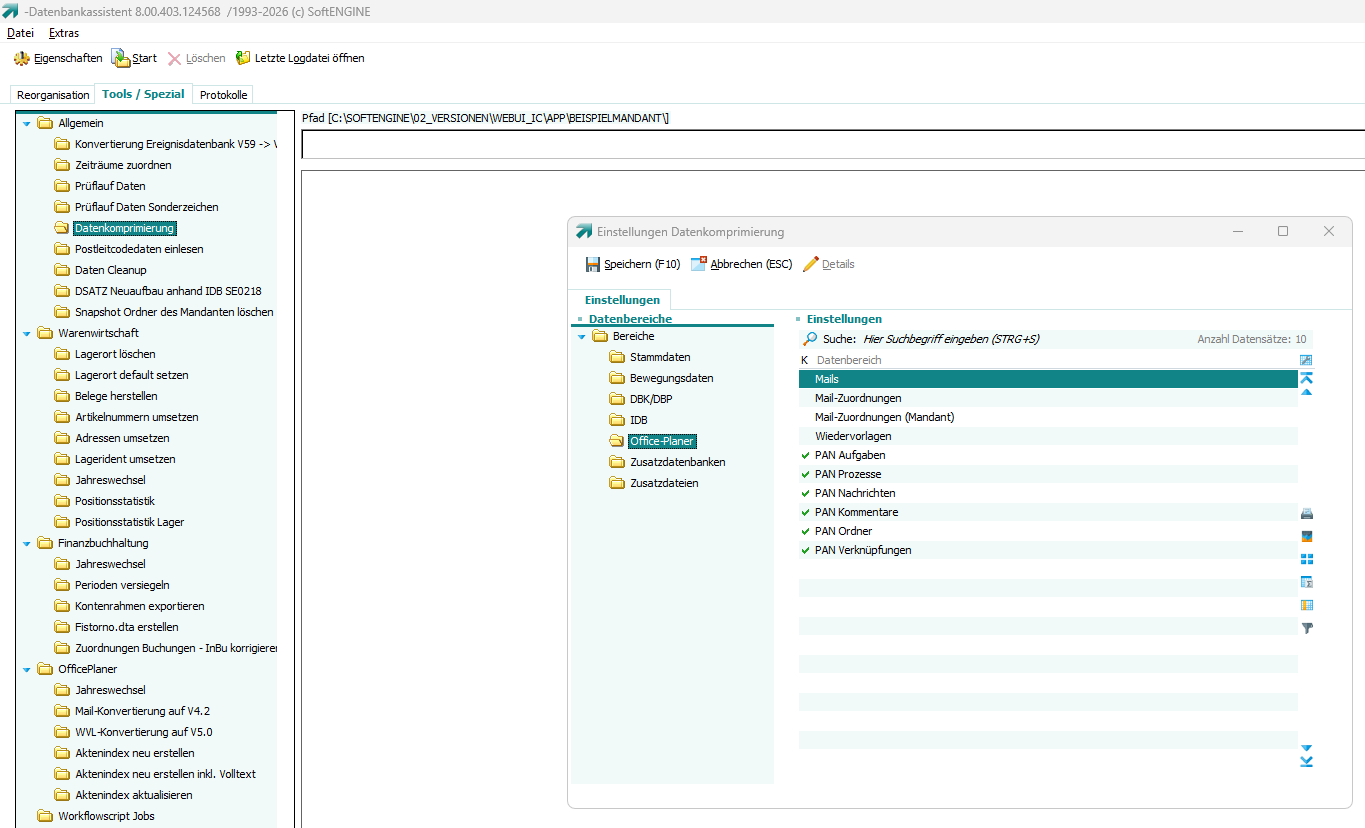1365x828 pixels.
Task: Click the Speichern floppy disk icon
Action: (x=593, y=265)
